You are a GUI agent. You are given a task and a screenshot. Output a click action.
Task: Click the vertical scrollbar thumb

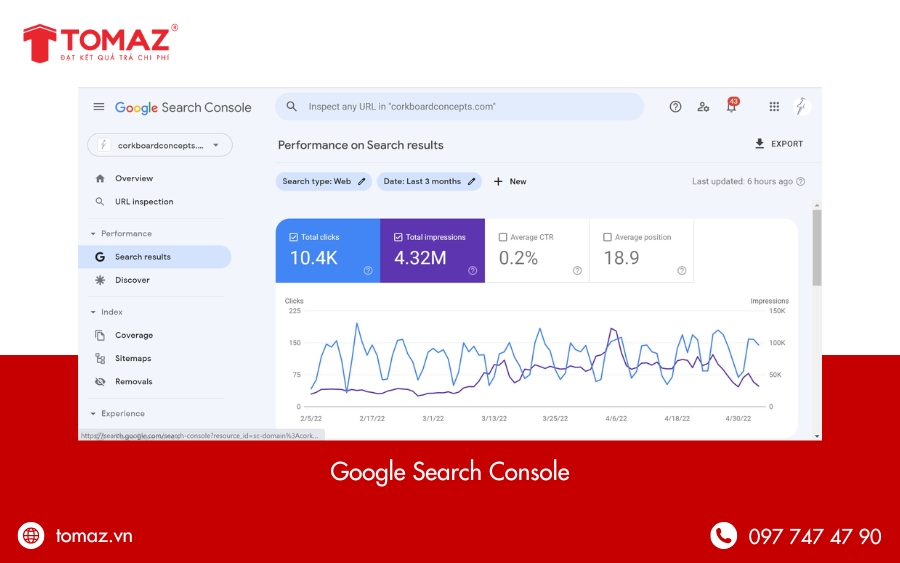817,247
